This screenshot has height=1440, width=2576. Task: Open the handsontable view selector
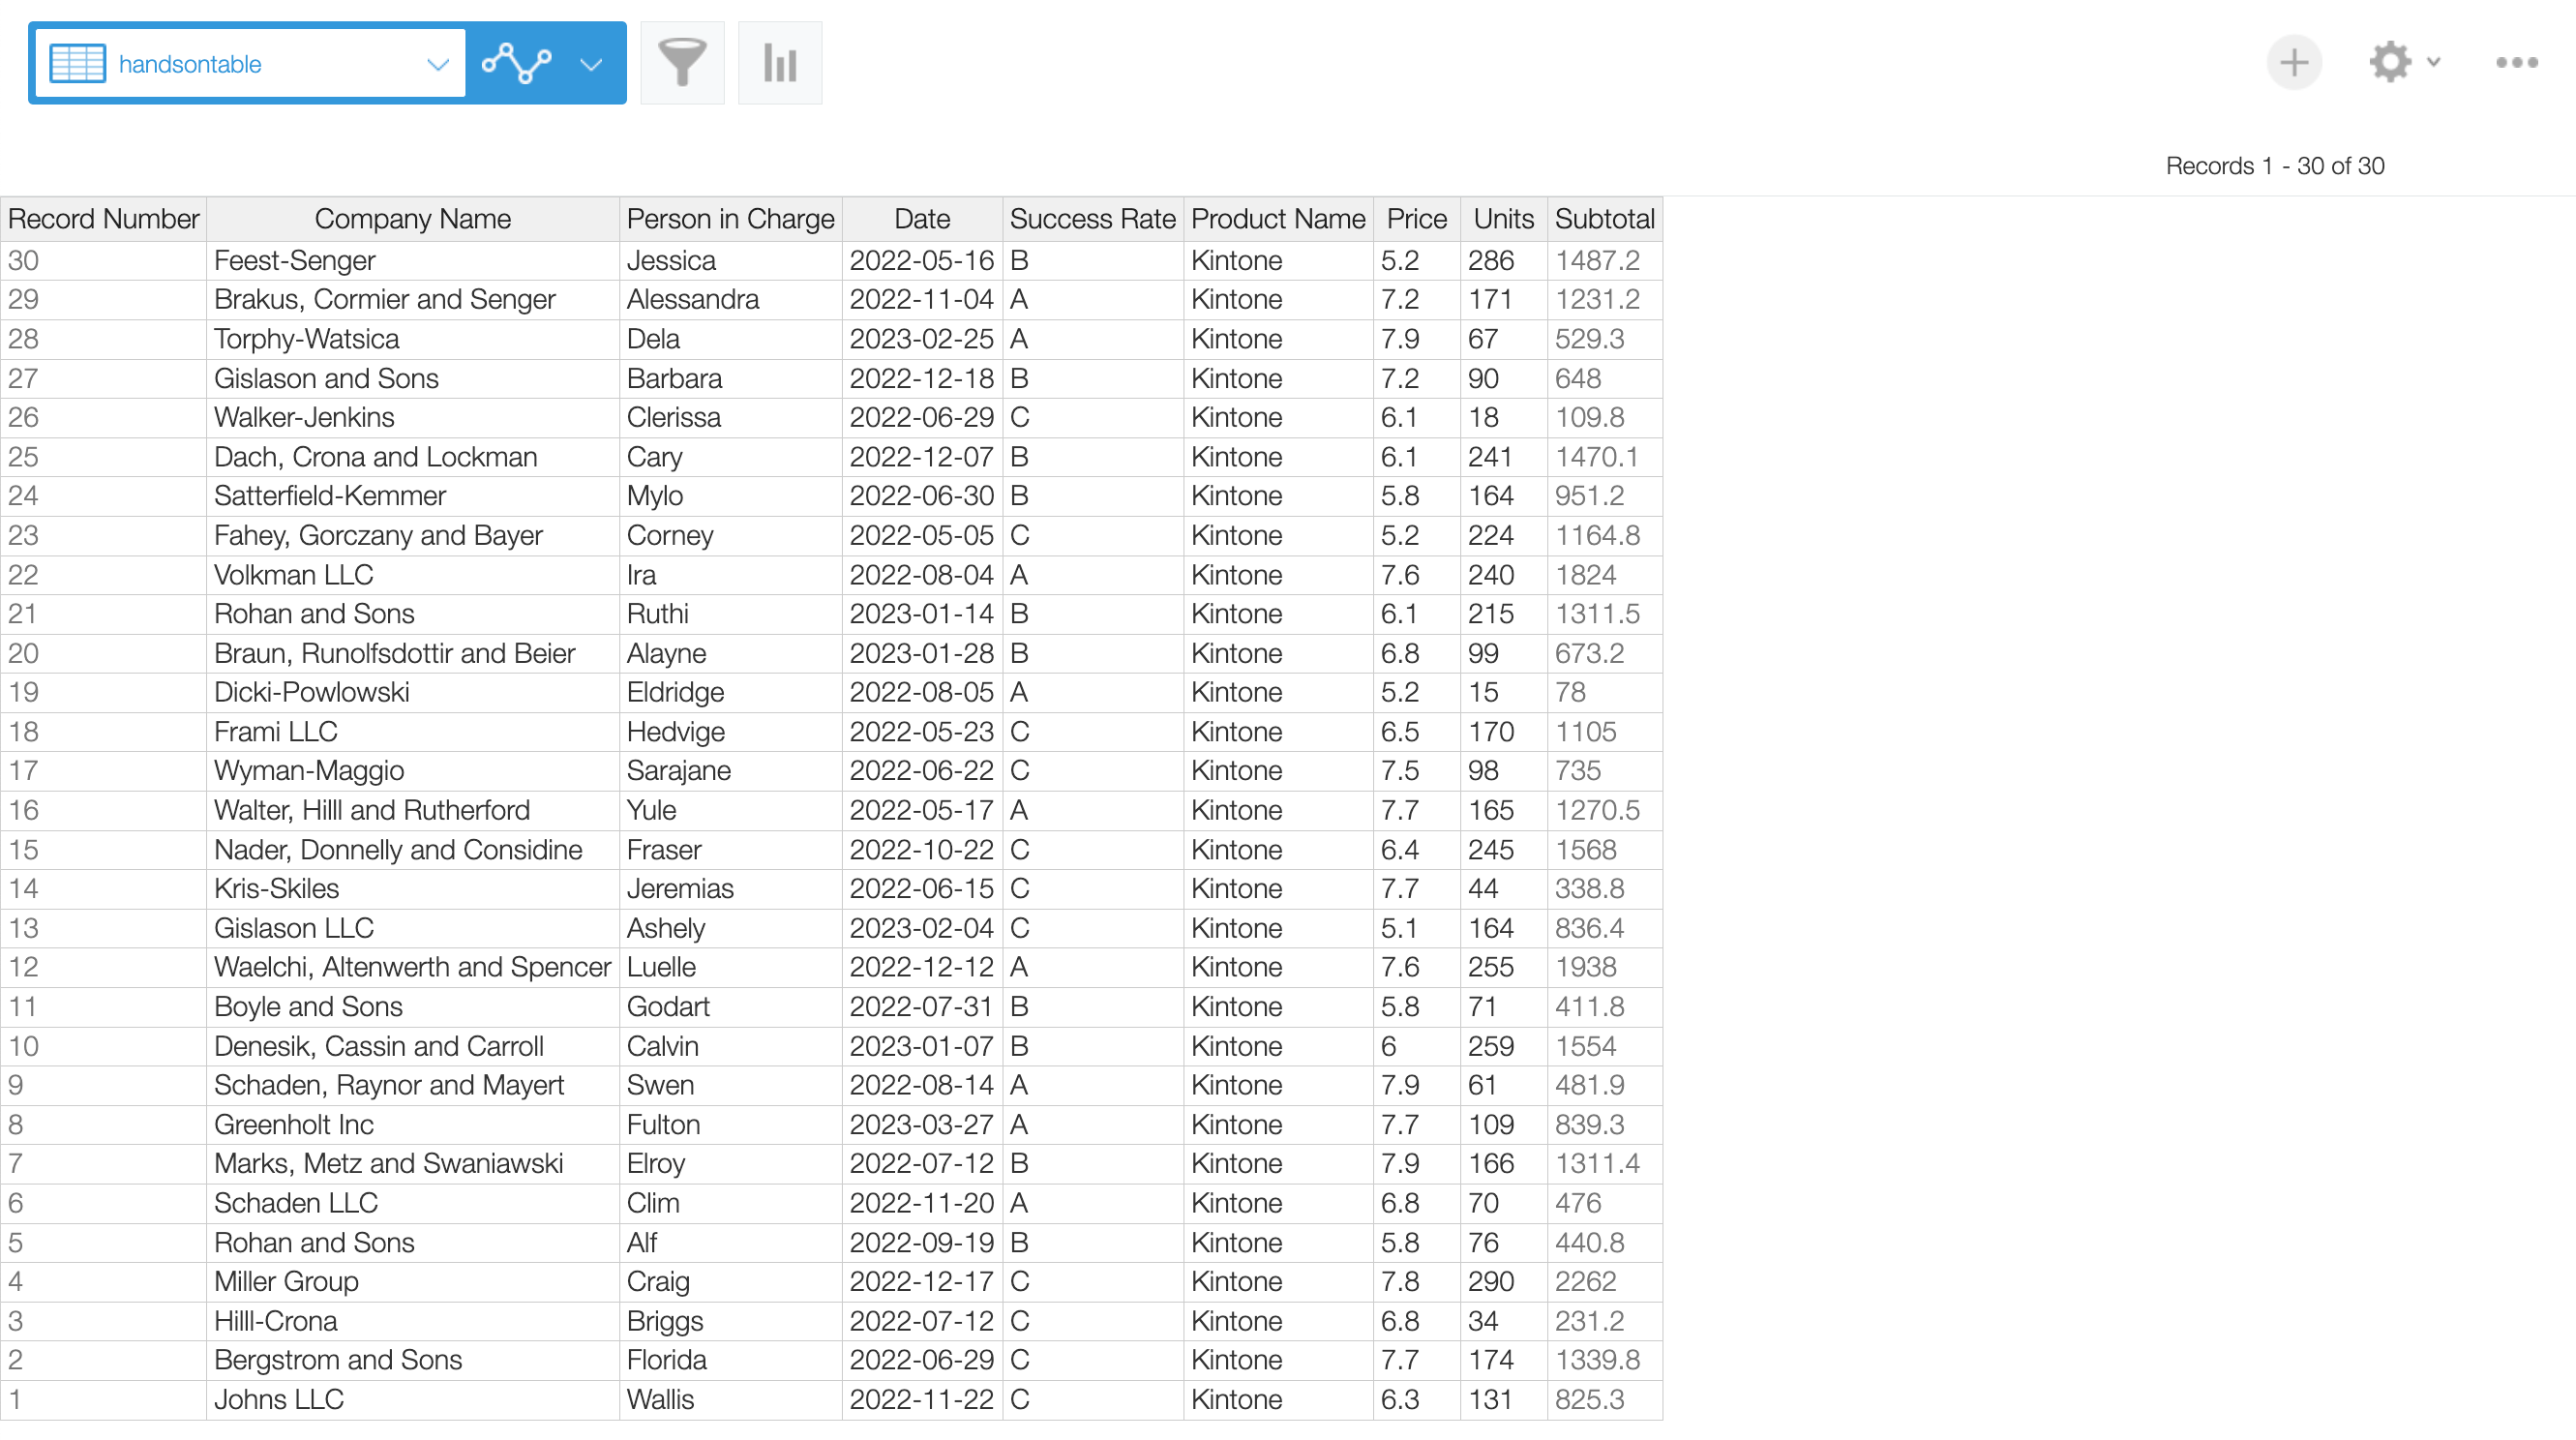point(250,63)
